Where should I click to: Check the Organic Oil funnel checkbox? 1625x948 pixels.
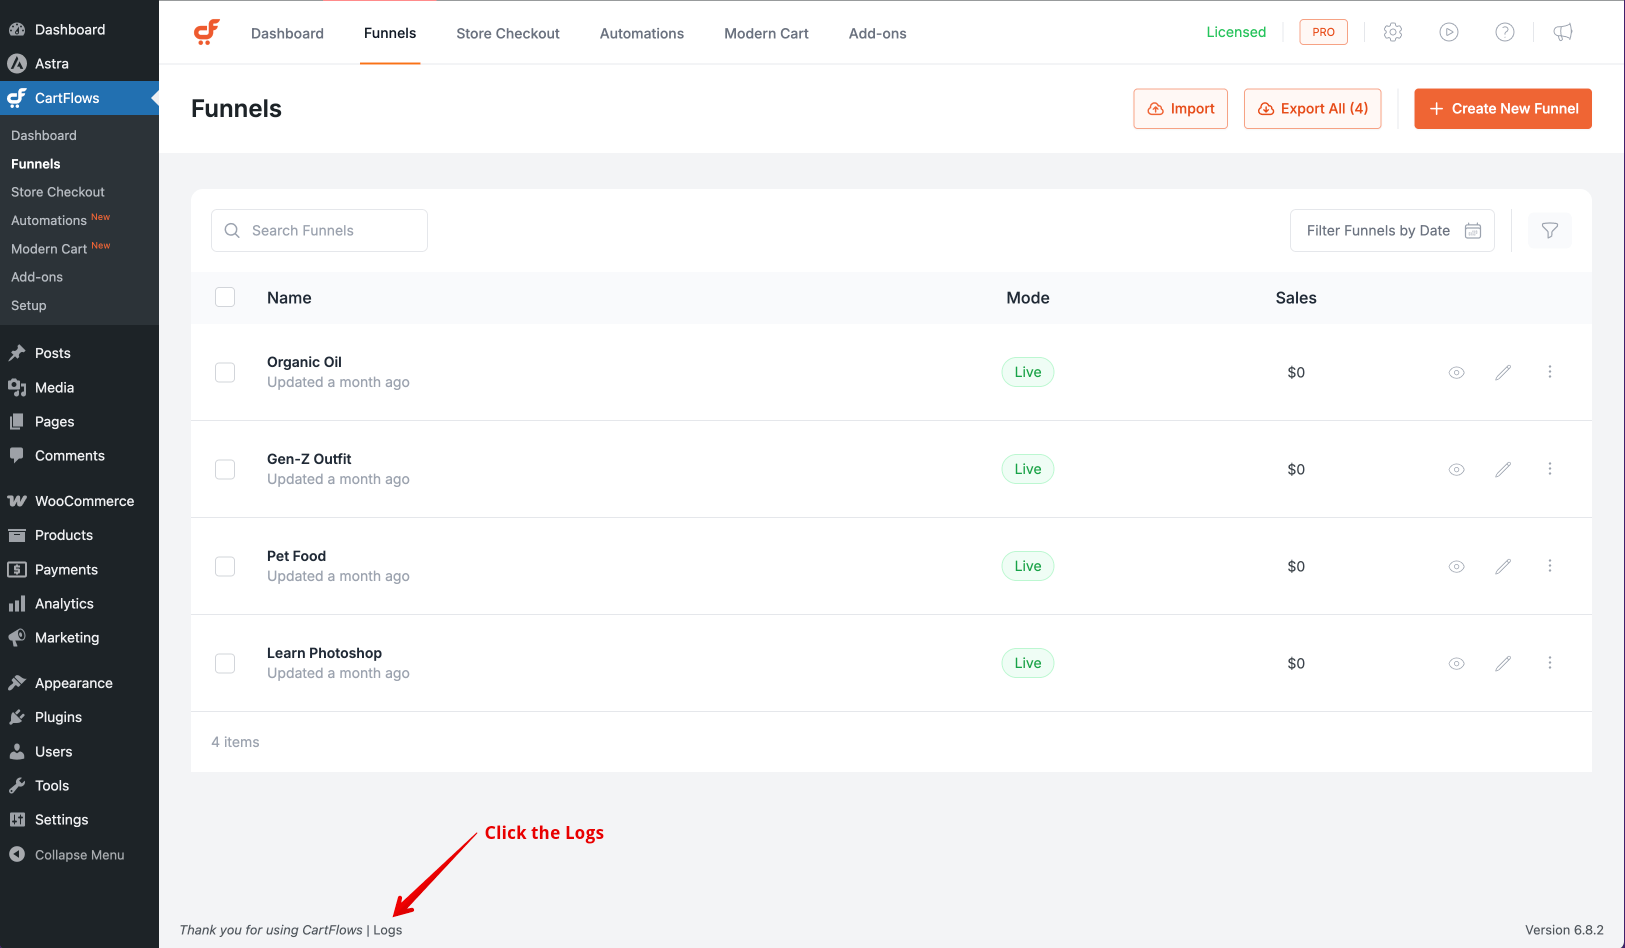pyautogui.click(x=225, y=372)
